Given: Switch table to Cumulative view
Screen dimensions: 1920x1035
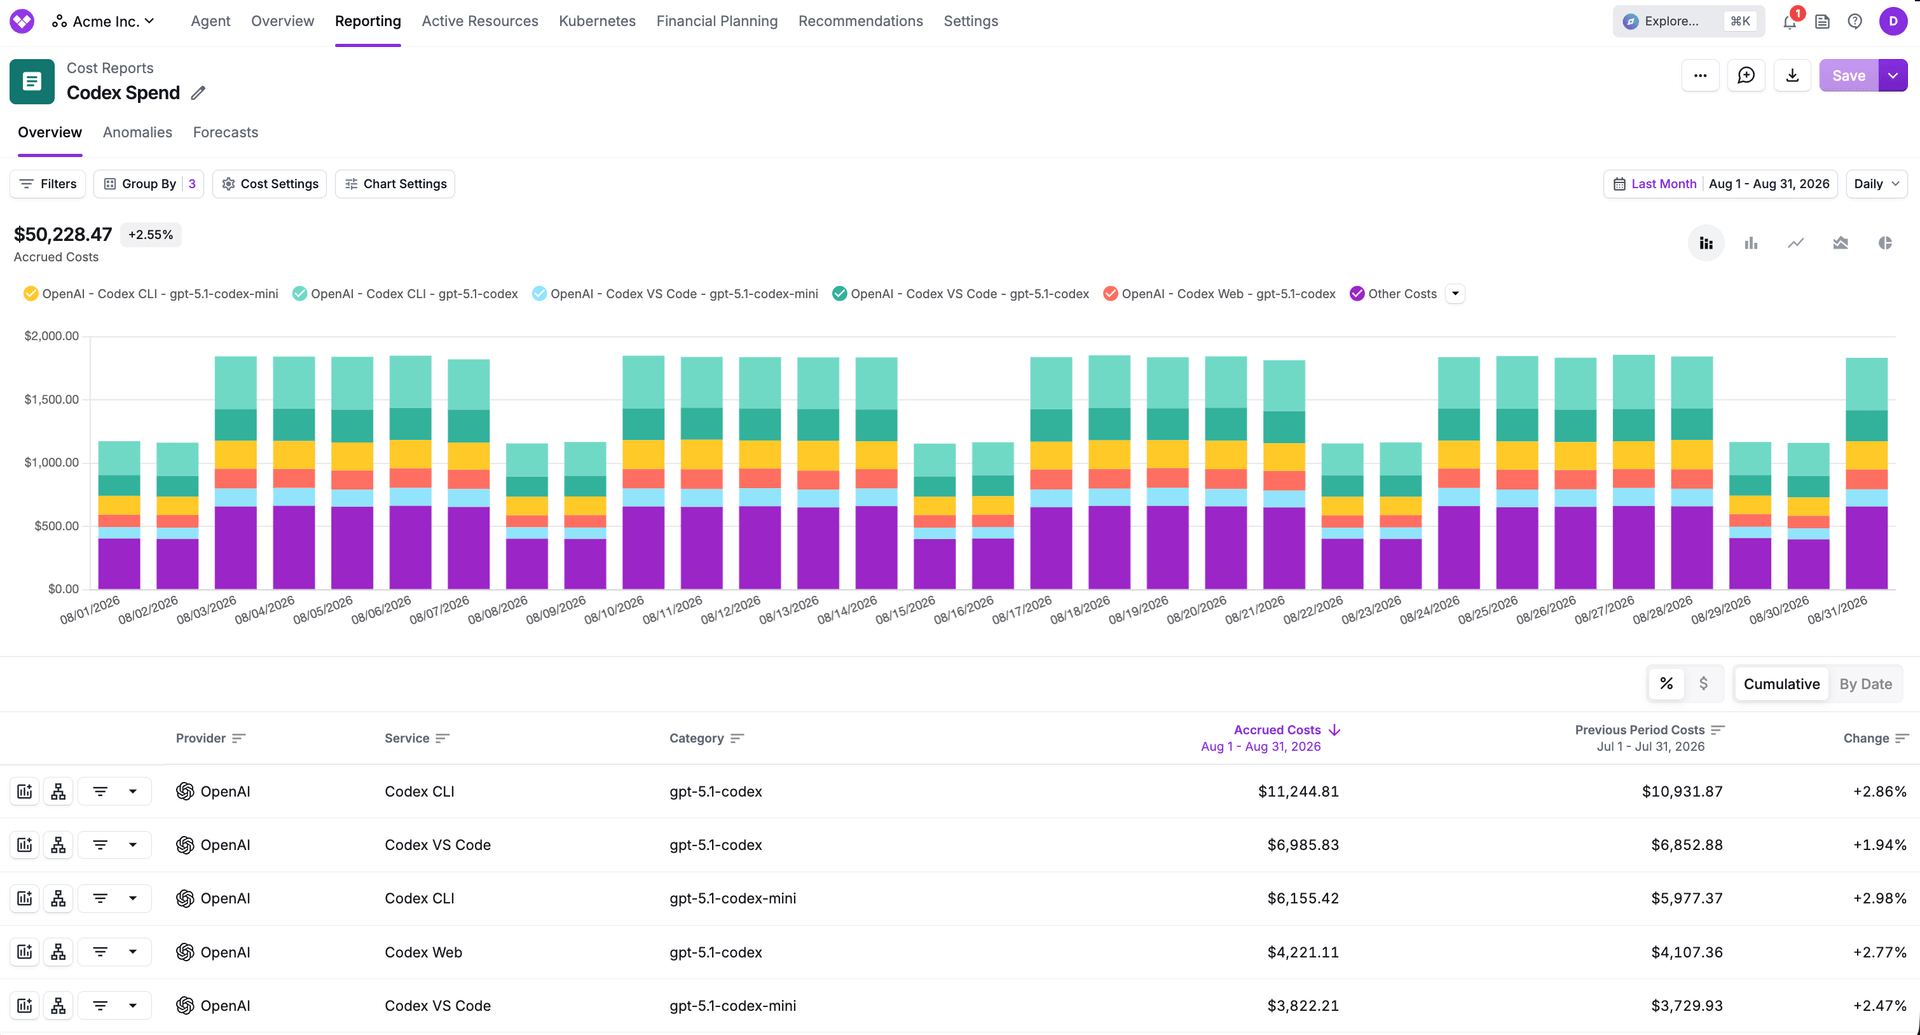Looking at the screenshot, I should click(1781, 684).
